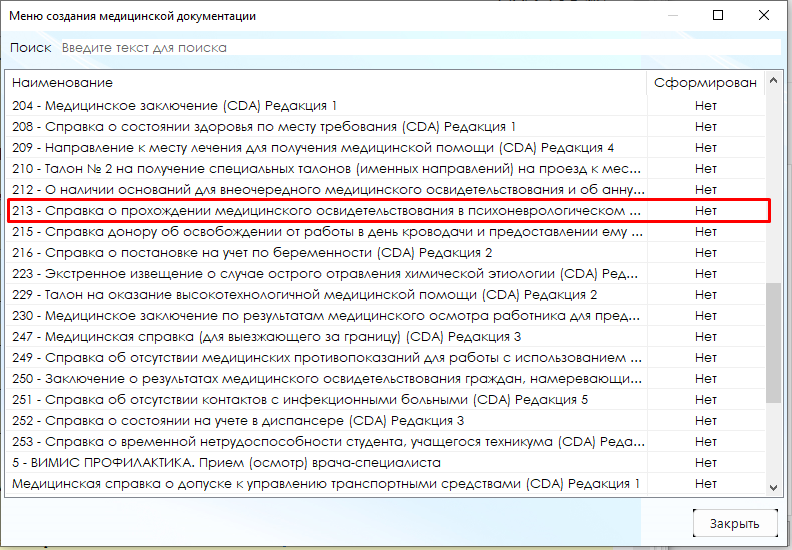The height and width of the screenshot is (550, 792).
Task: Click the scrollbar down arrow
Action: (773, 487)
